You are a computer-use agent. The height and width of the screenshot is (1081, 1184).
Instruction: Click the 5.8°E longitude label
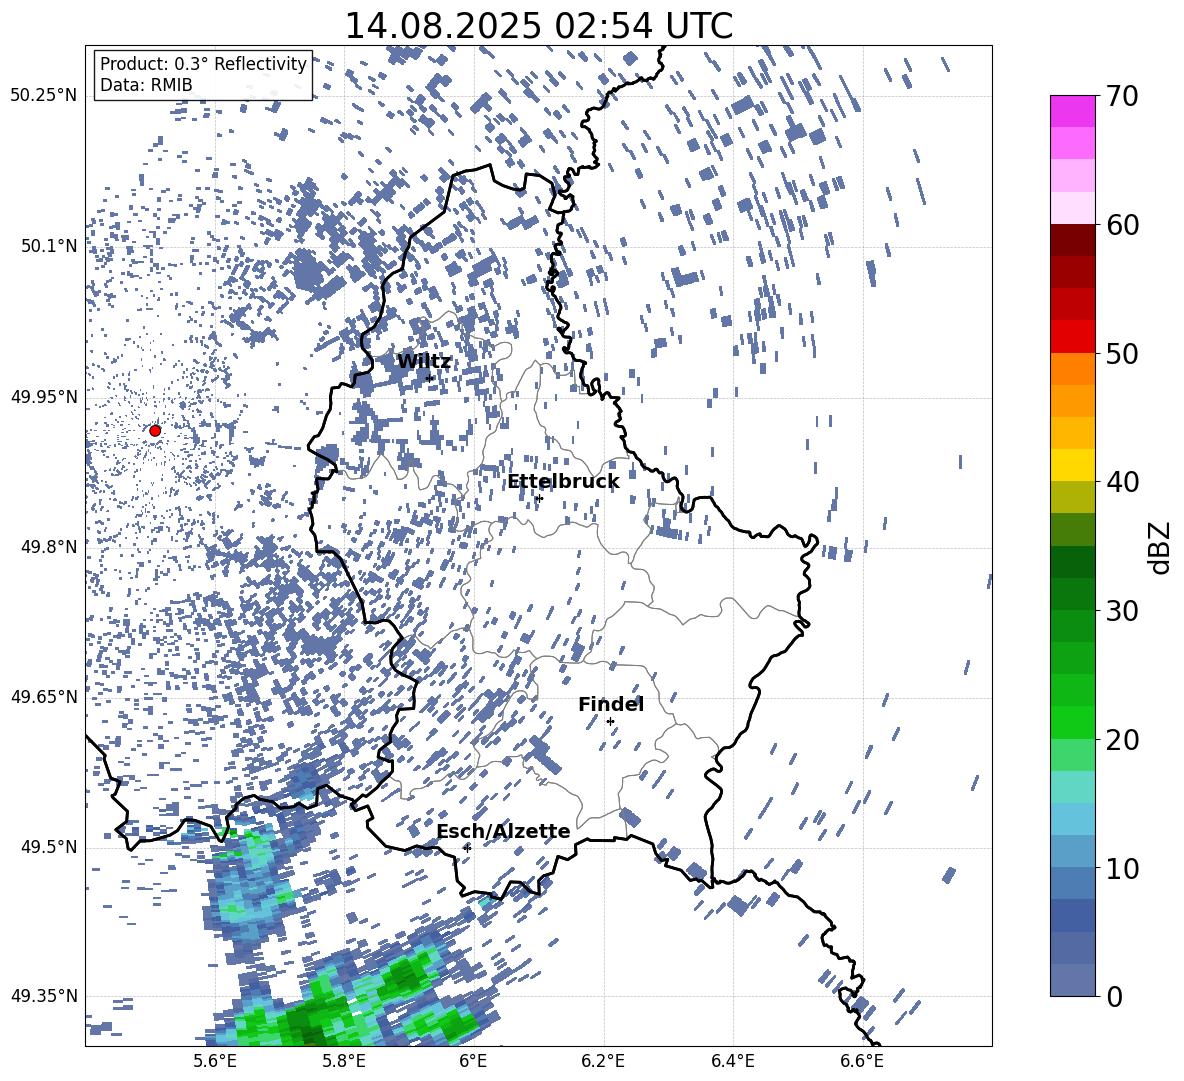point(344,1061)
